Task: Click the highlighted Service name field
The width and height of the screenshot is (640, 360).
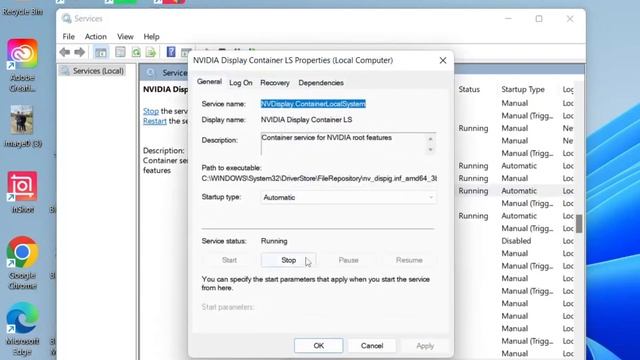Action: click(313, 104)
